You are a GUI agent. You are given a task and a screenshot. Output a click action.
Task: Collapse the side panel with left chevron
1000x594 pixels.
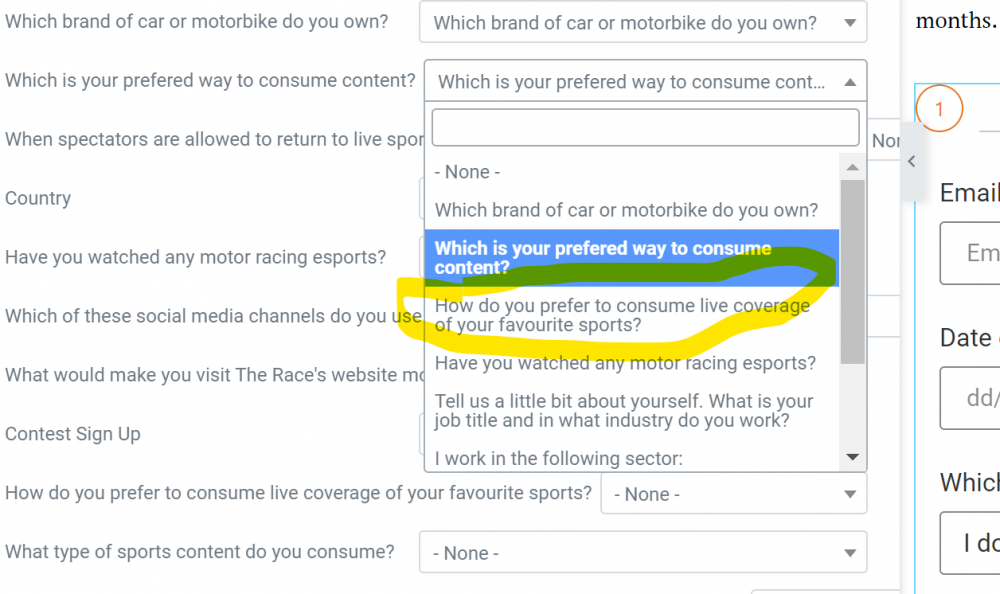pos(912,161)
